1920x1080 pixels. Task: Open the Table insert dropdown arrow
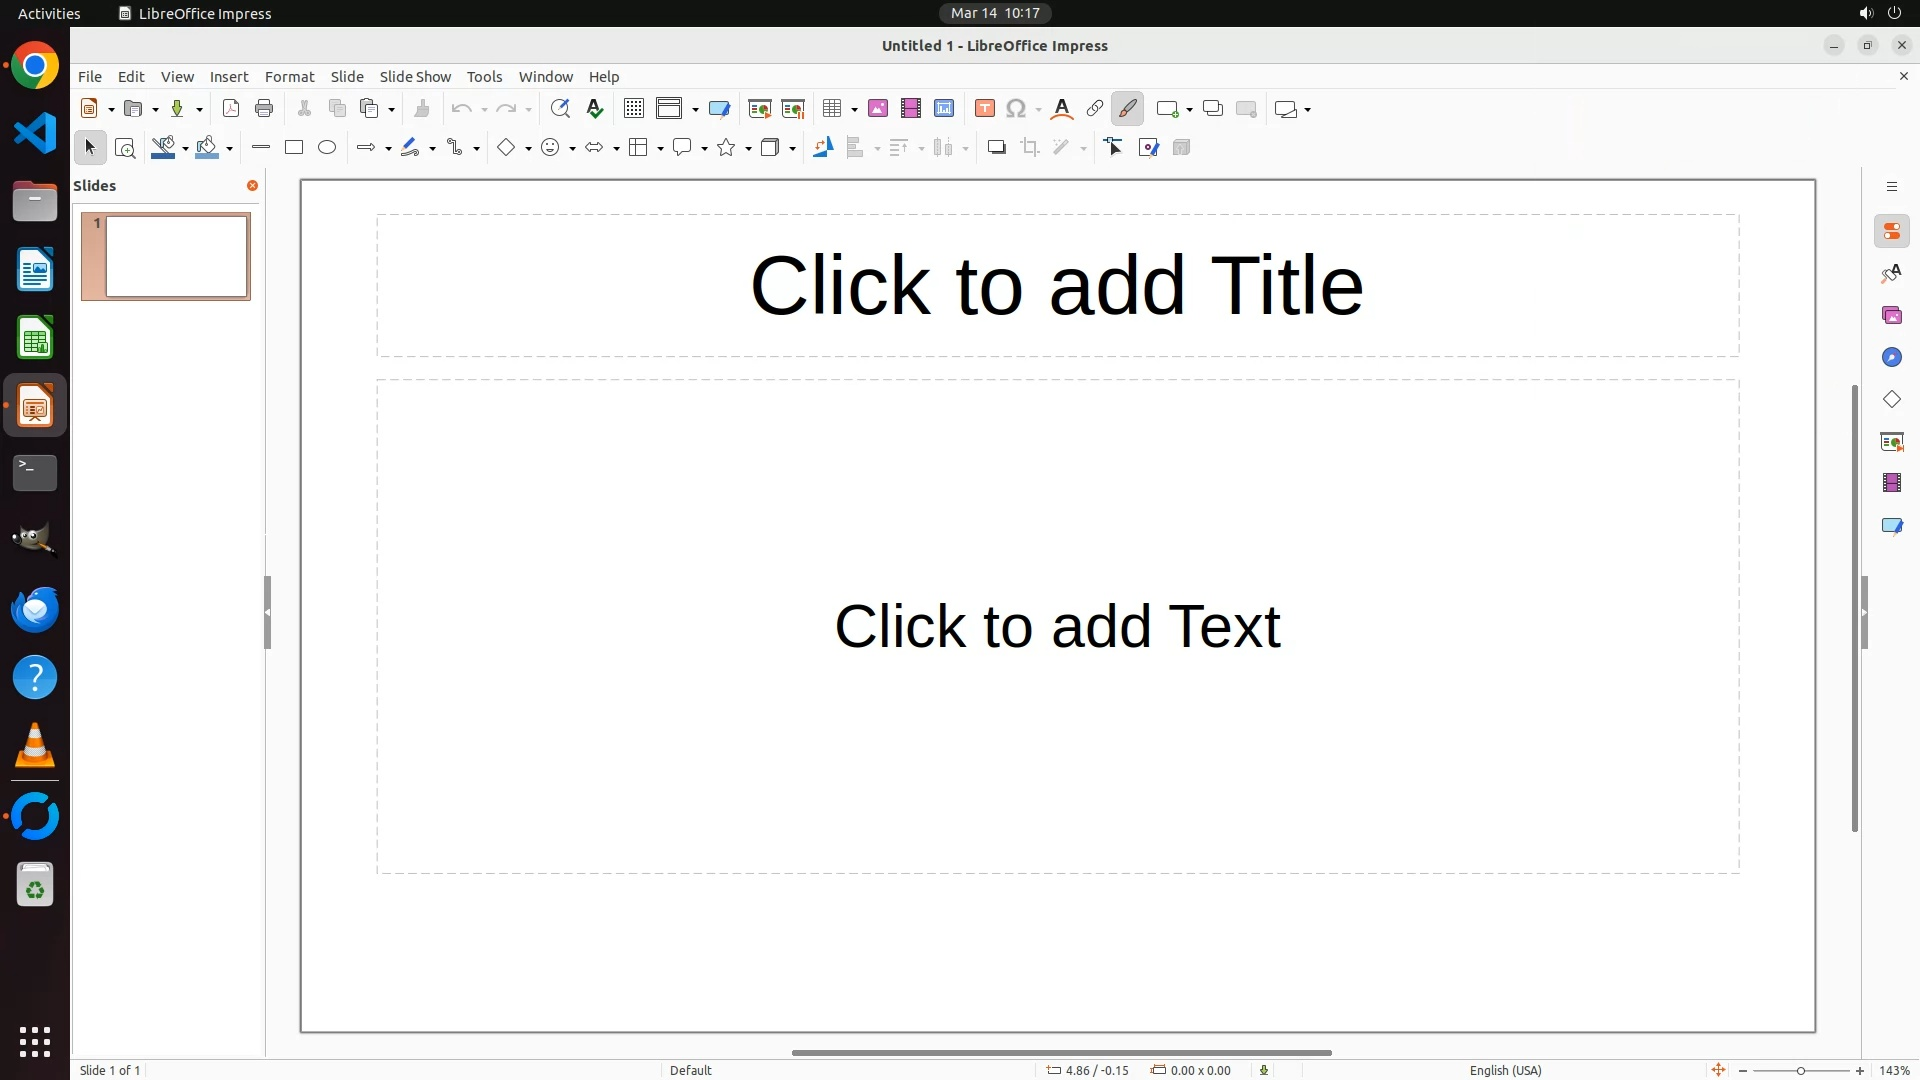[x=854, y=110]
